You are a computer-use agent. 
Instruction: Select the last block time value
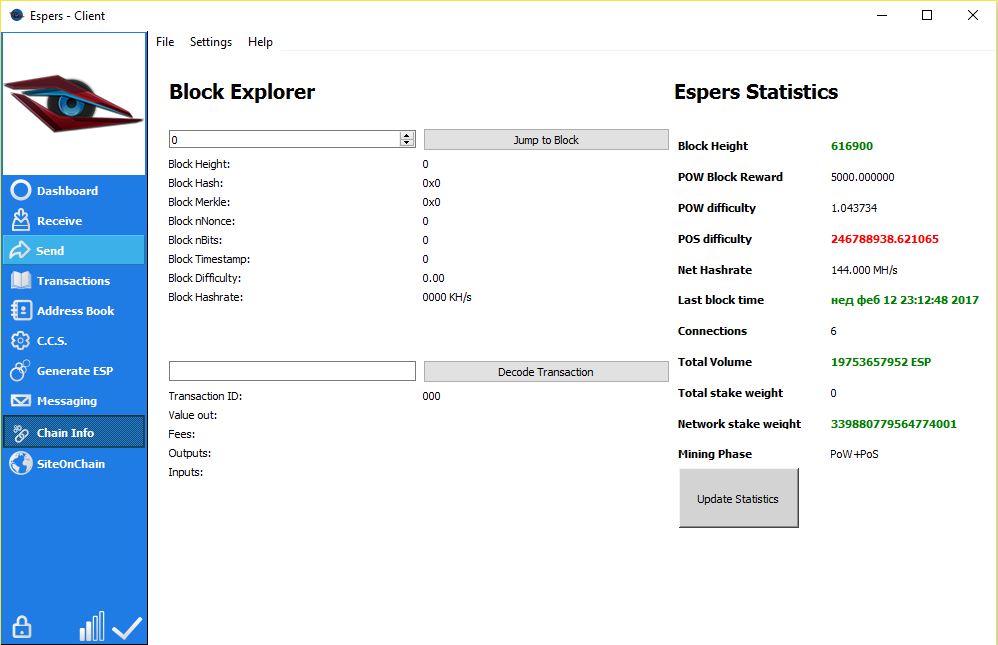904,300
